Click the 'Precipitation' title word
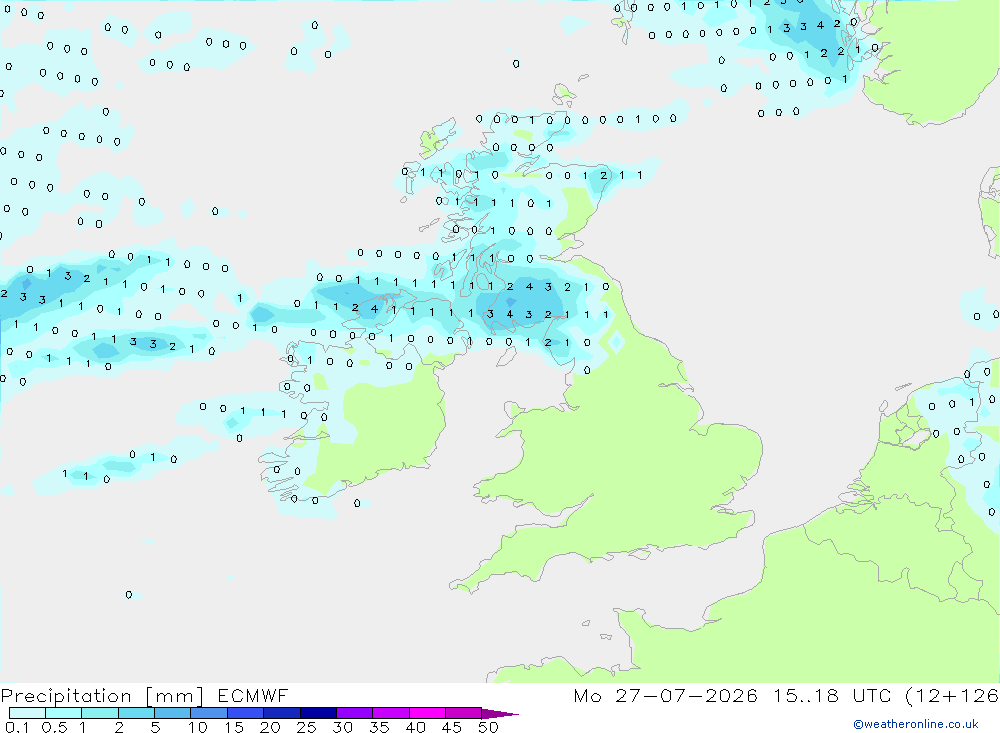1000x733 pixels. pos(66,696)
